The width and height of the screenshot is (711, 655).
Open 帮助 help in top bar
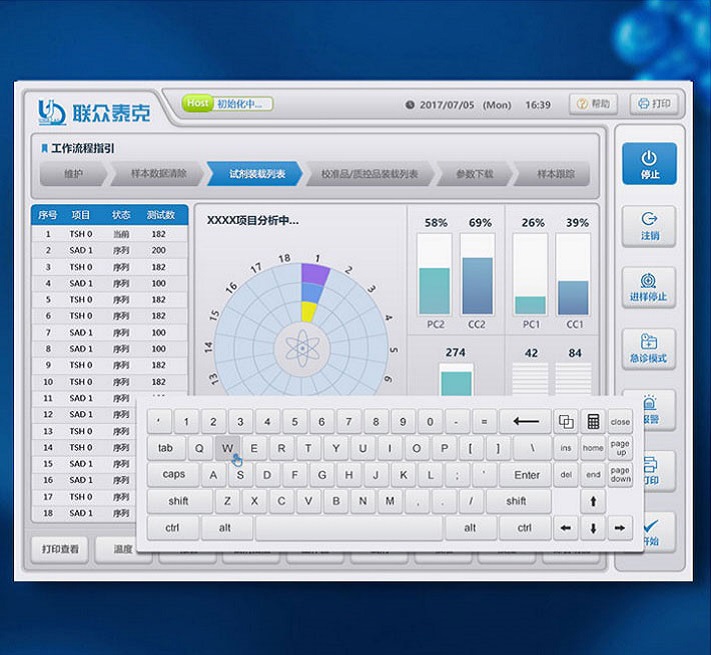[x=593, y=104]
